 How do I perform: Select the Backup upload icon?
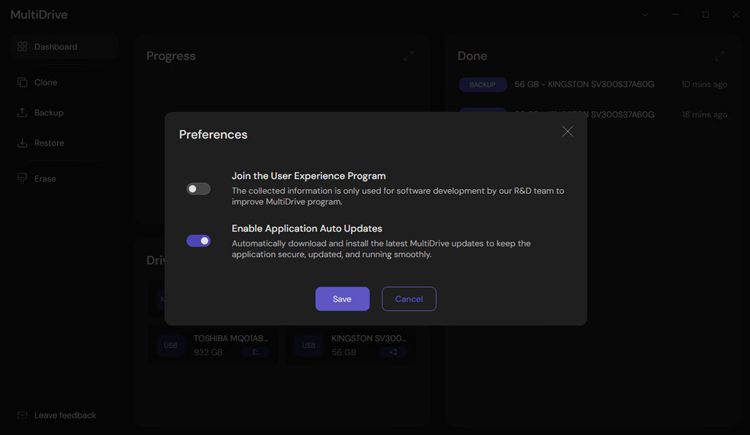point(22,112)
